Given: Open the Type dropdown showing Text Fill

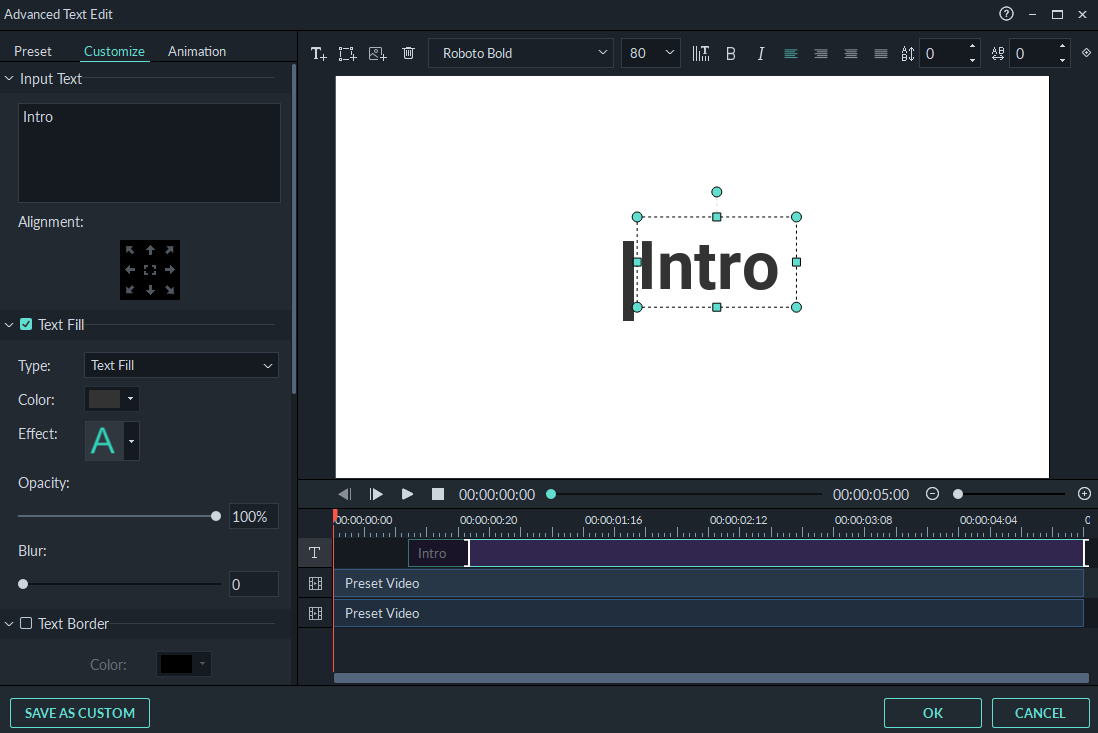Looking at the screenshot, I should pos(180,365).
